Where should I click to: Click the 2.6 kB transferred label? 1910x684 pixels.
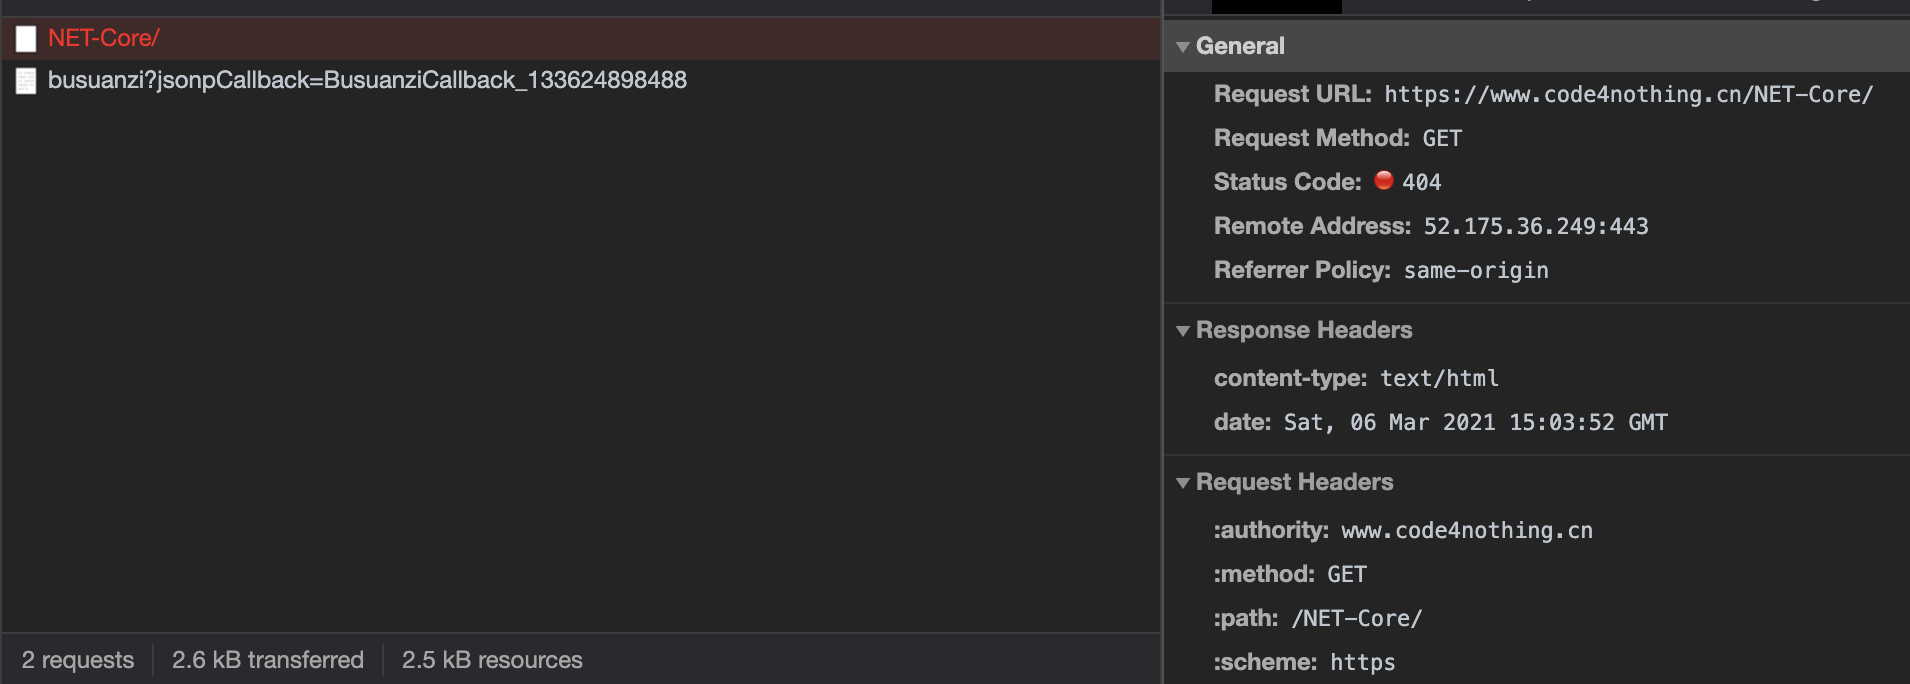click(x=267, y=660)
